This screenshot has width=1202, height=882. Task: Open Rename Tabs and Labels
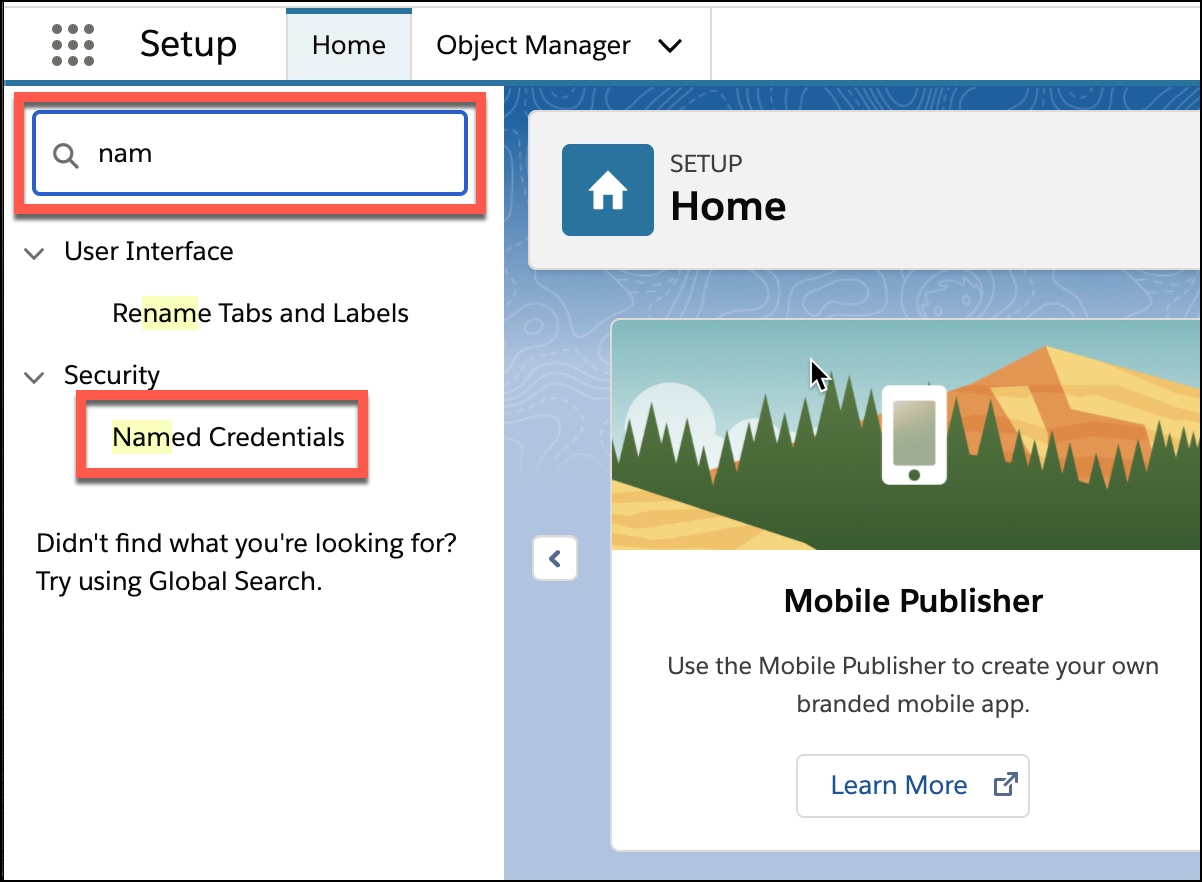pos(260,313)
